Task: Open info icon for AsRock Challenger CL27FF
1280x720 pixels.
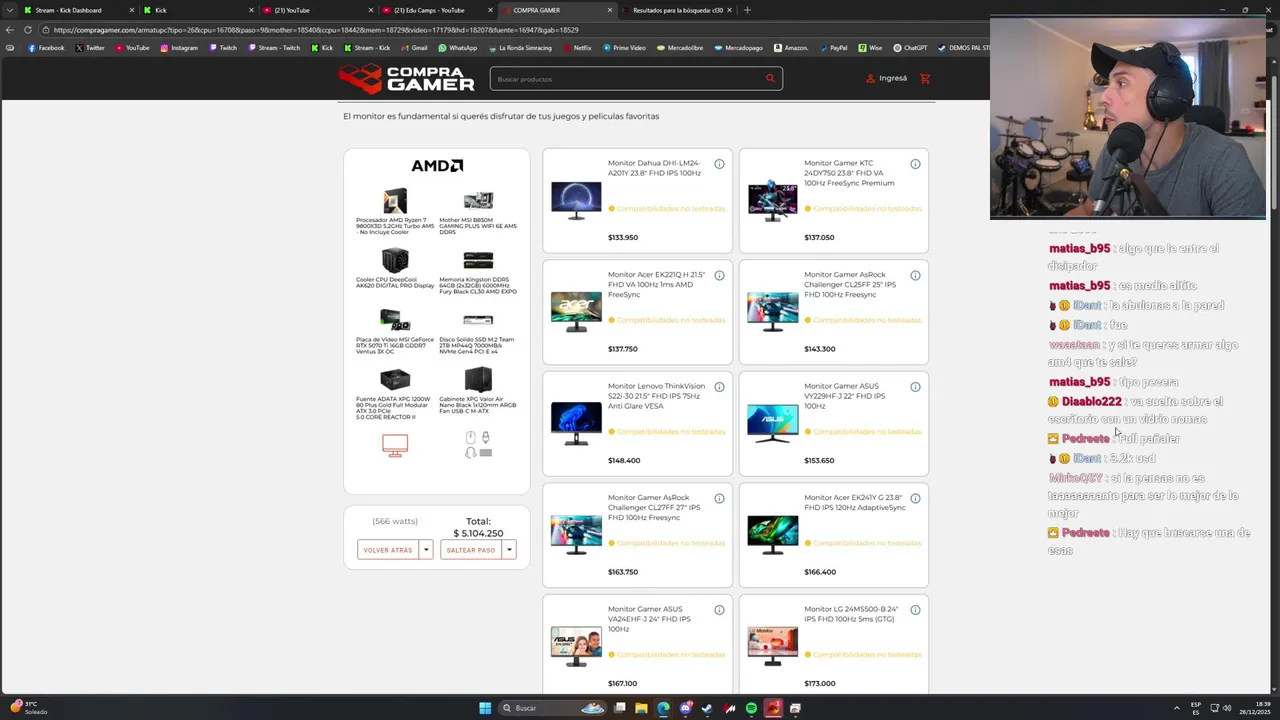Action: tap(719, 498)
